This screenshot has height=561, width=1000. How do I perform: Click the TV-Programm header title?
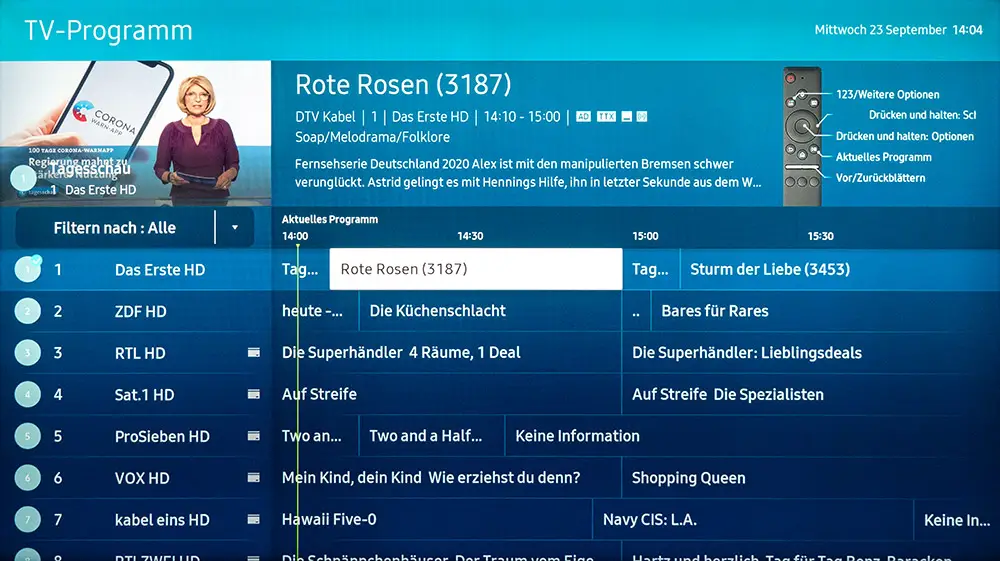click(108, 31)
